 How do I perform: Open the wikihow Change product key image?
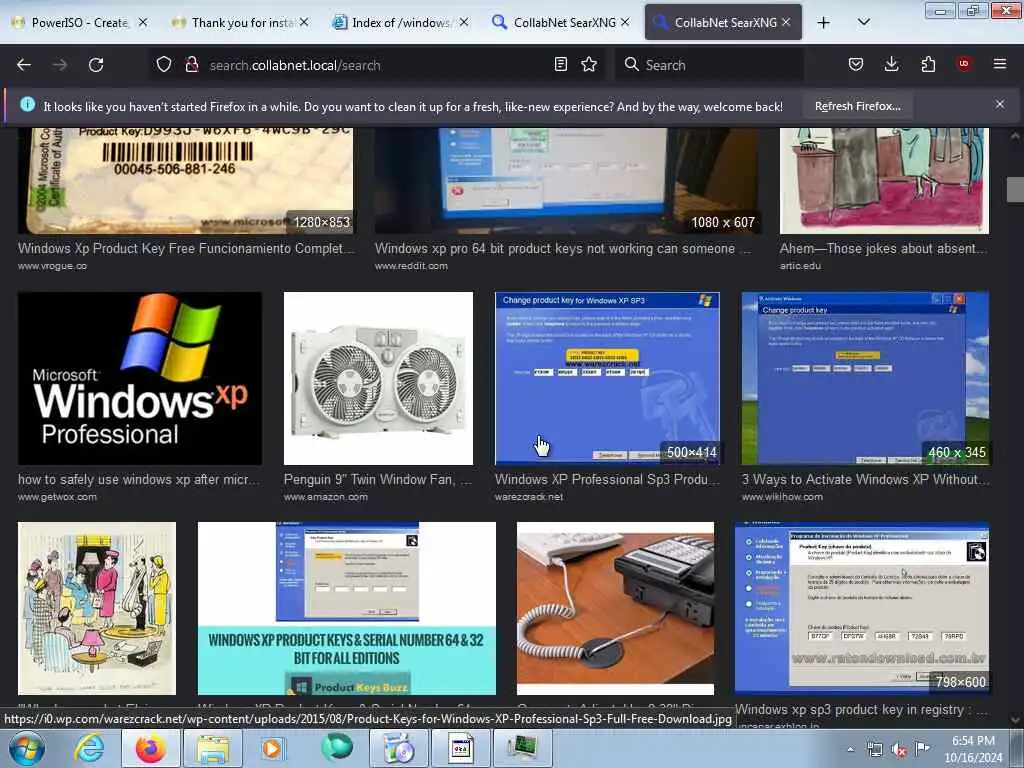tap(865, 378)
